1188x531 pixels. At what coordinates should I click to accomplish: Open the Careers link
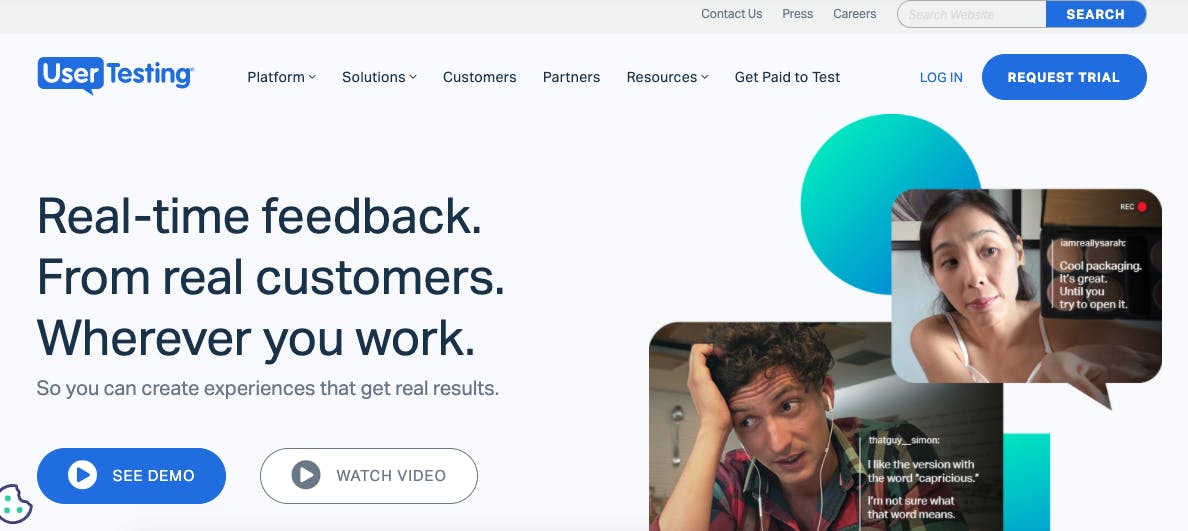click(x=855, y=14)
